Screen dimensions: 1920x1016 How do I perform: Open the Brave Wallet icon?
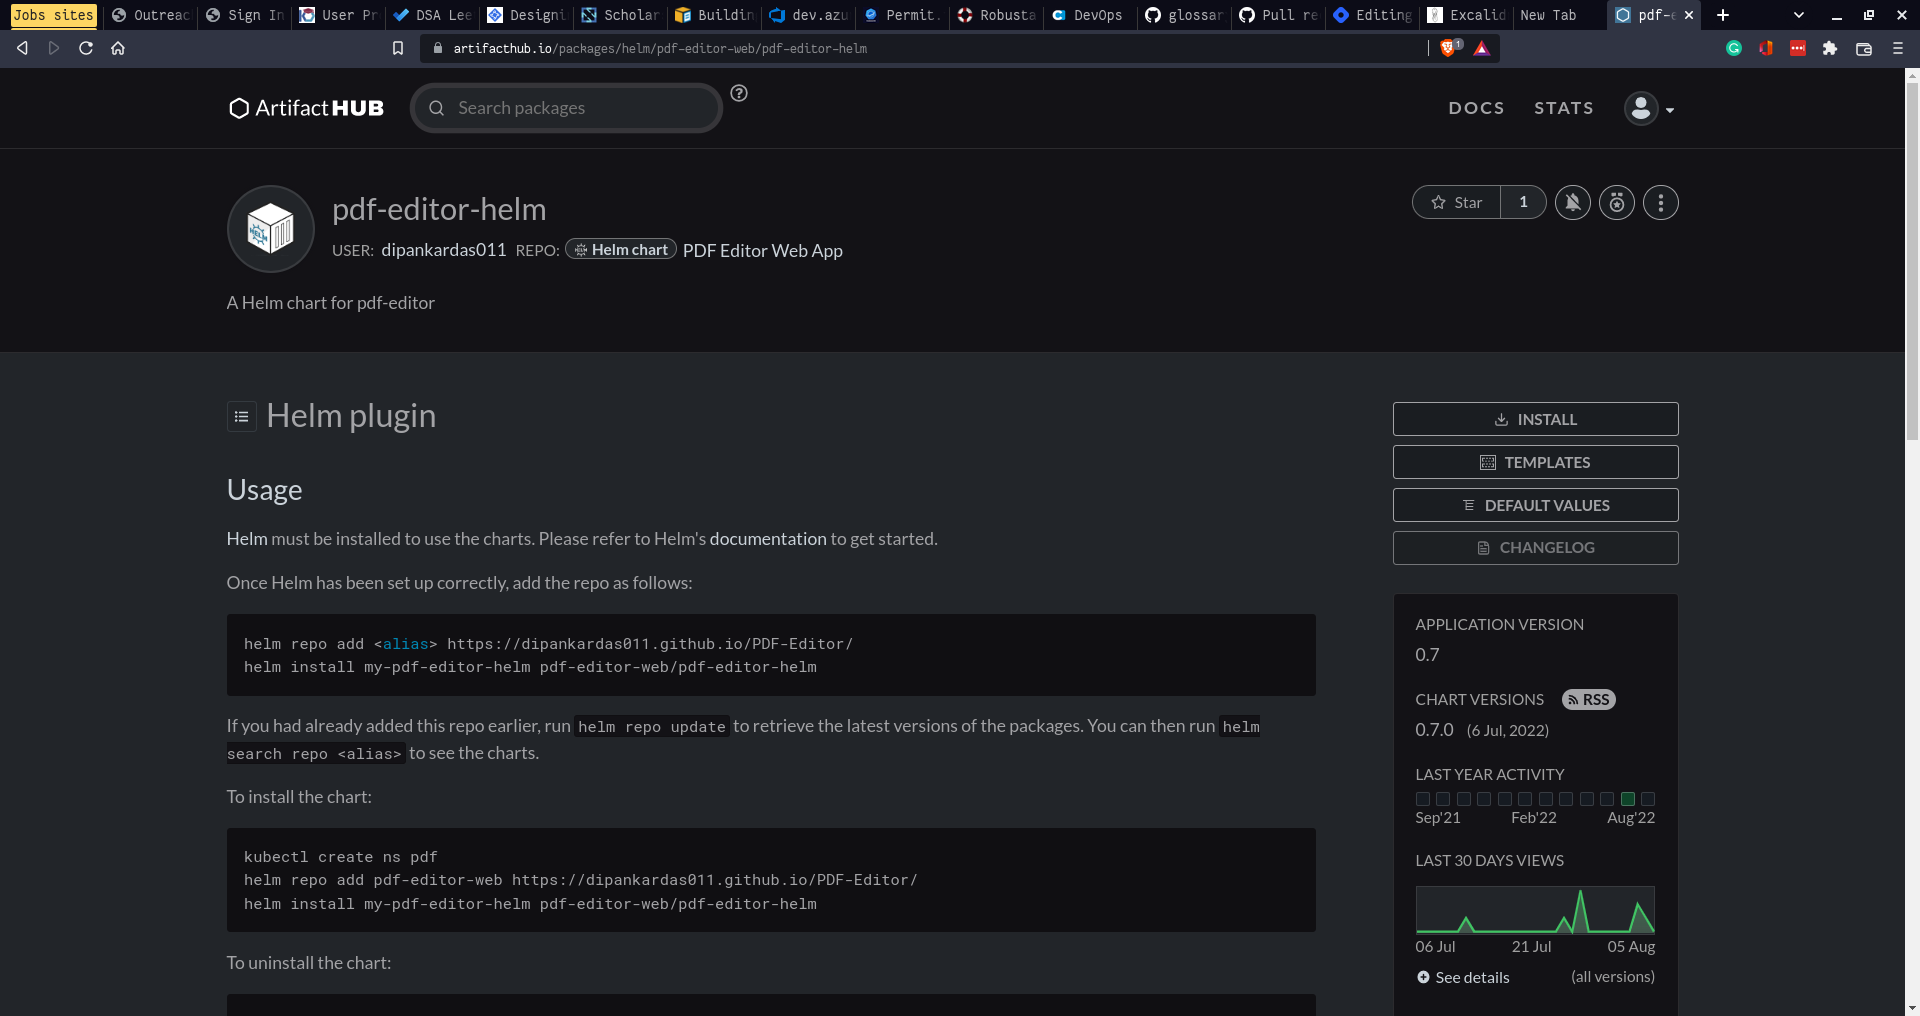[x=1864, y=48]
